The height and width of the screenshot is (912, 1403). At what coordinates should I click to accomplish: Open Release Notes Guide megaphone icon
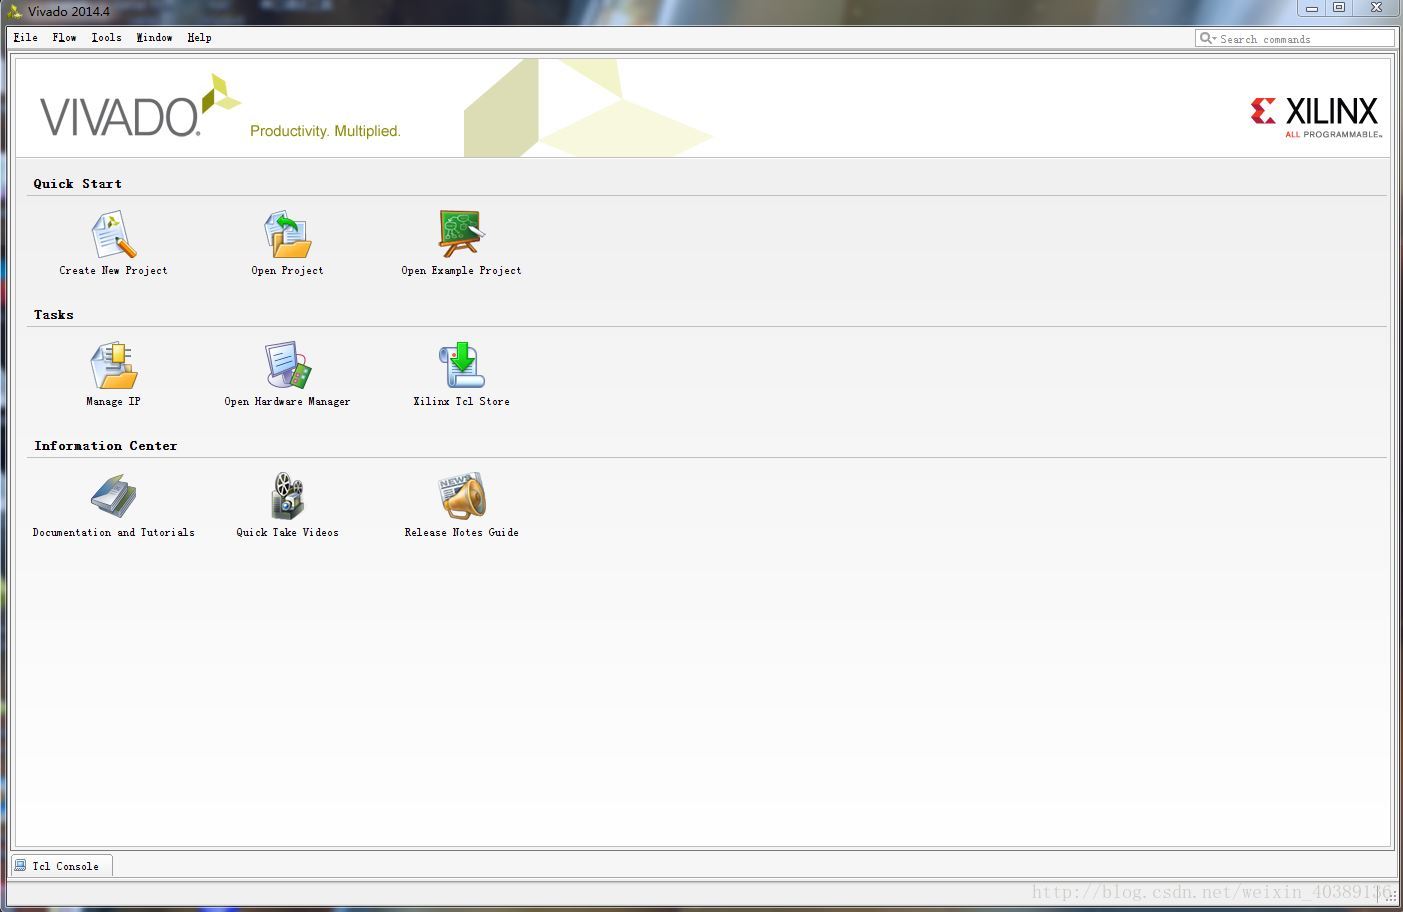point(461,496)
